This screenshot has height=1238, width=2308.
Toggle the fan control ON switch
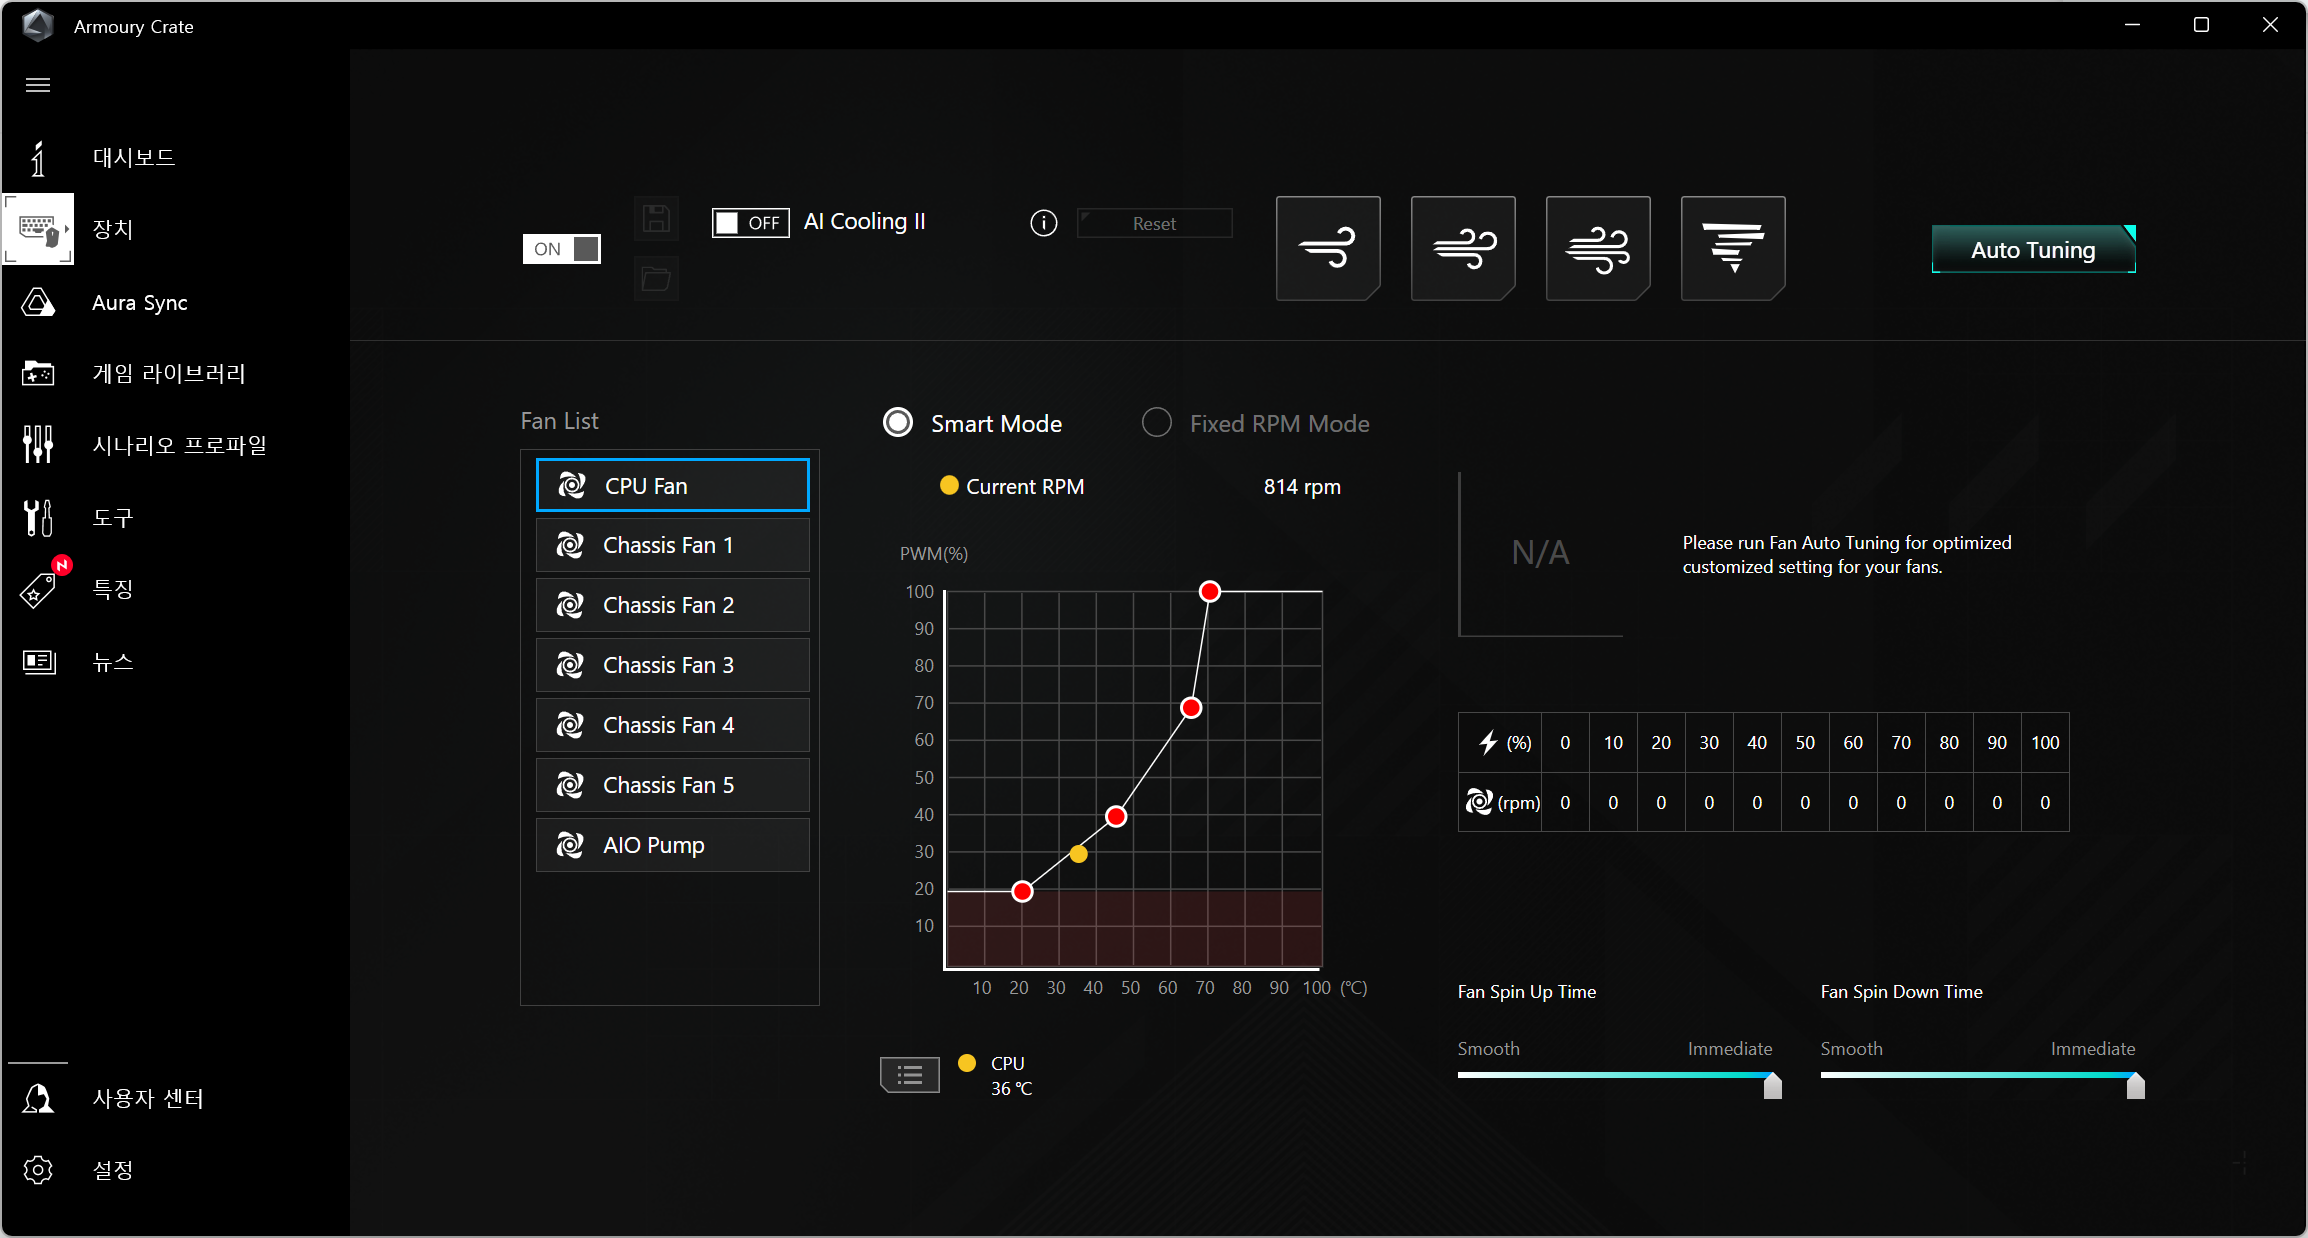[561, 249]
